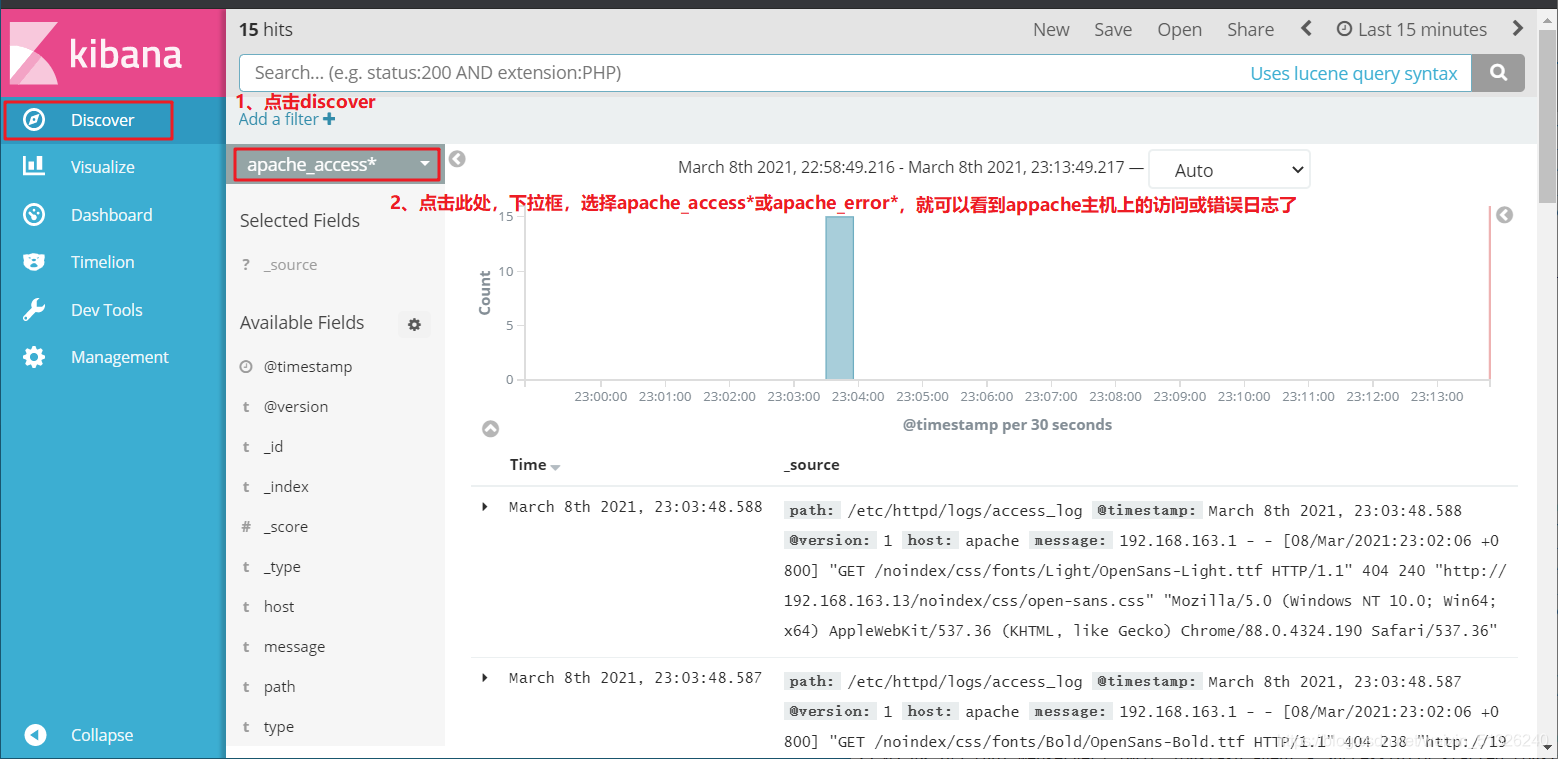
Task: Open Discover compass icon
Action: click(34, 120)
